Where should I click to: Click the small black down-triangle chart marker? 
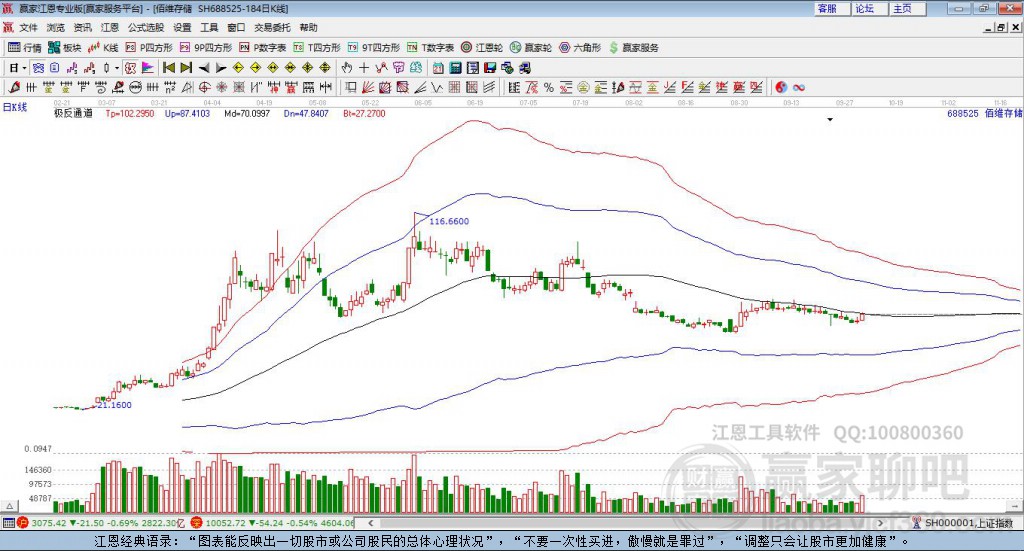(x=830, y=119)
